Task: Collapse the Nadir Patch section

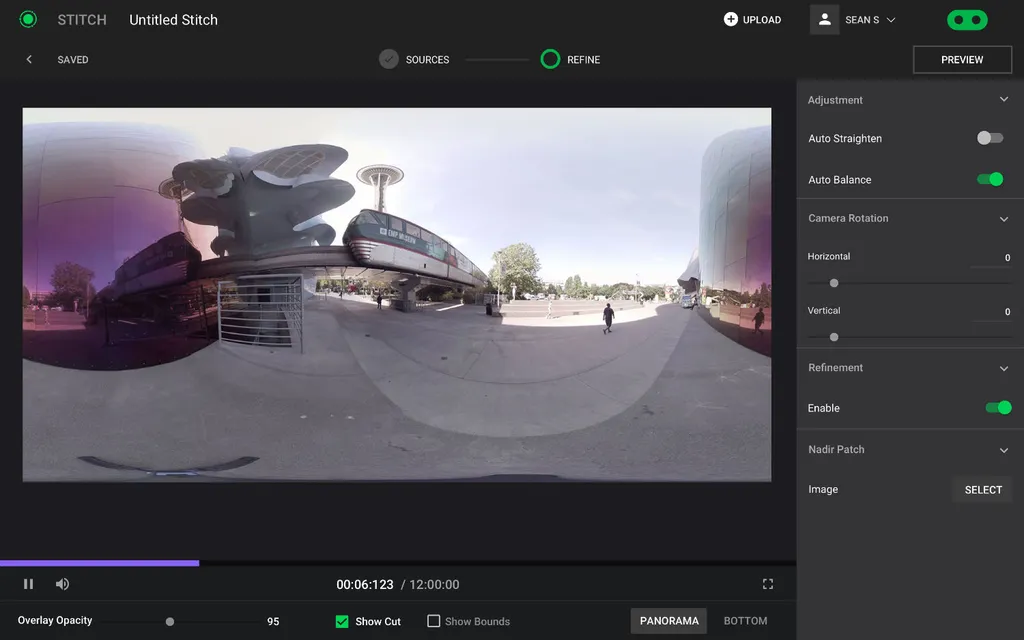Action: (x=1004, y=450)
